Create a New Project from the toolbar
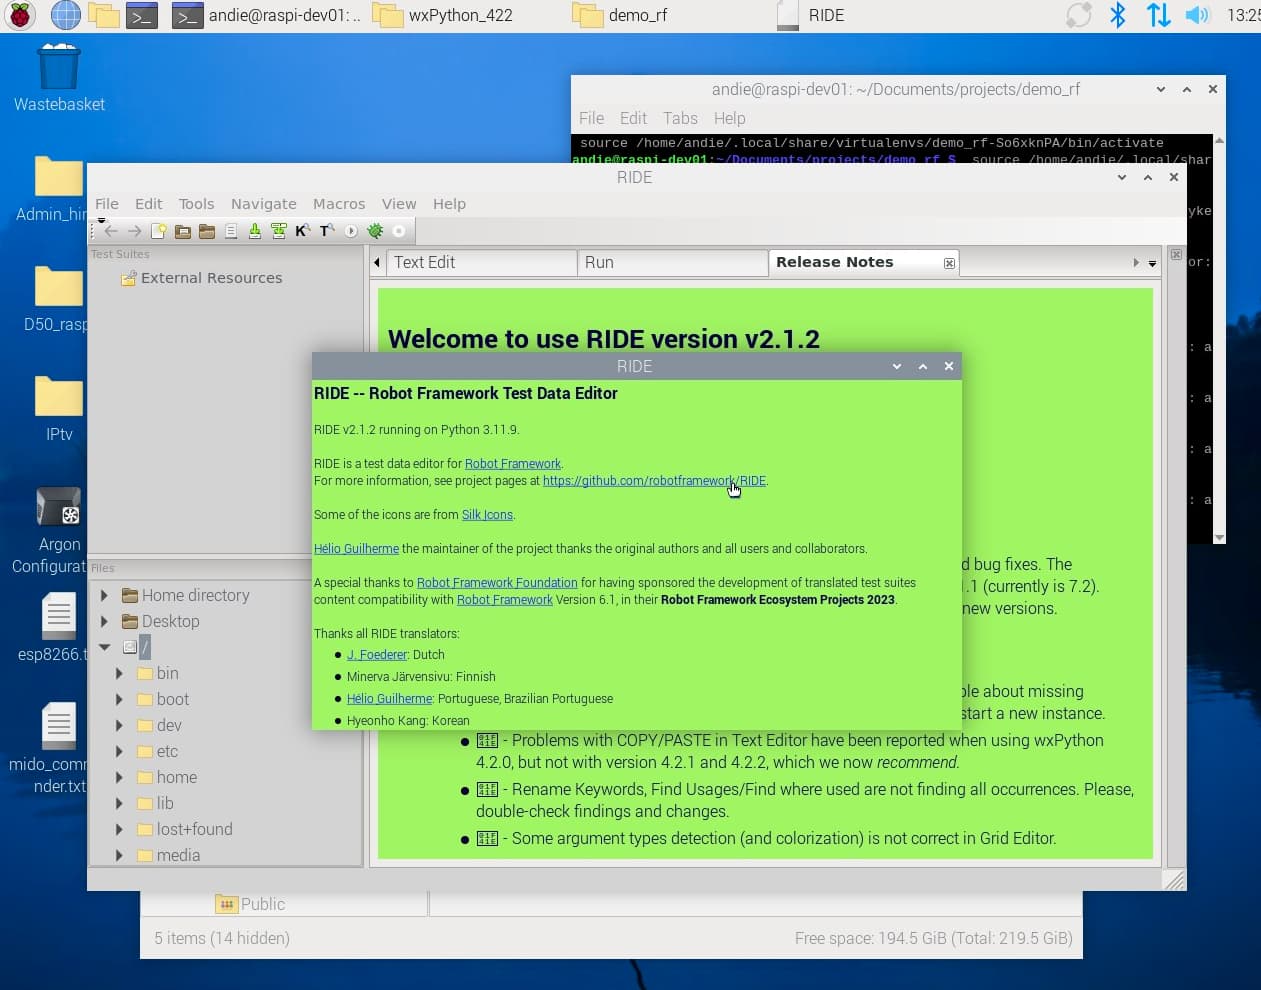The width and height of the screenshot is (1261, 990). point(158,231)
